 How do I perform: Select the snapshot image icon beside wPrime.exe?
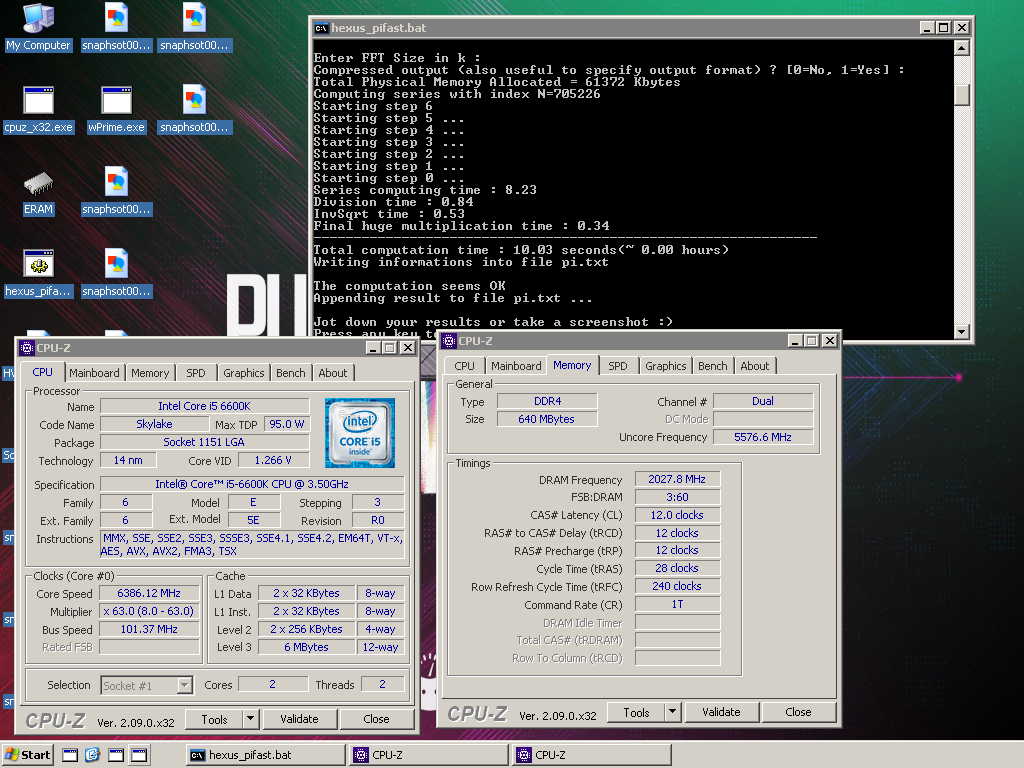pyautogui.click(x=194, y=110)
